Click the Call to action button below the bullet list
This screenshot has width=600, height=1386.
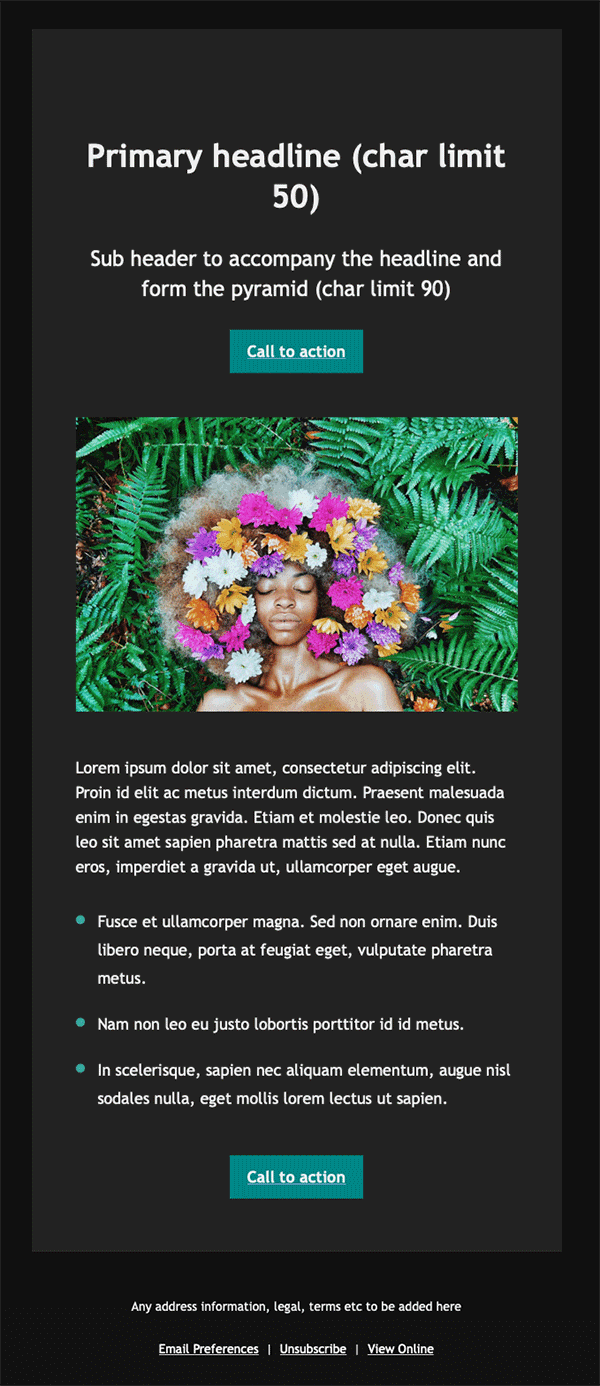tap(296, 1177)
